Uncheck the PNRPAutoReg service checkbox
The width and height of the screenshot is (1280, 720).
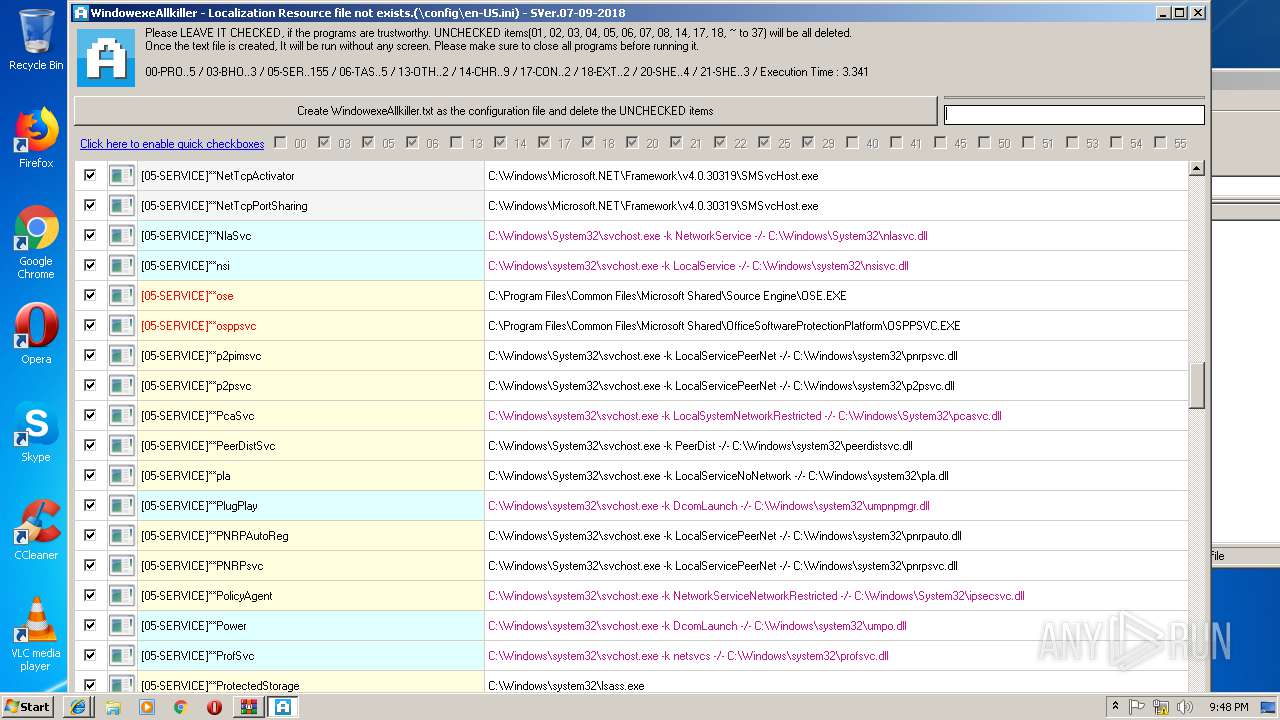tap(90, 535)
